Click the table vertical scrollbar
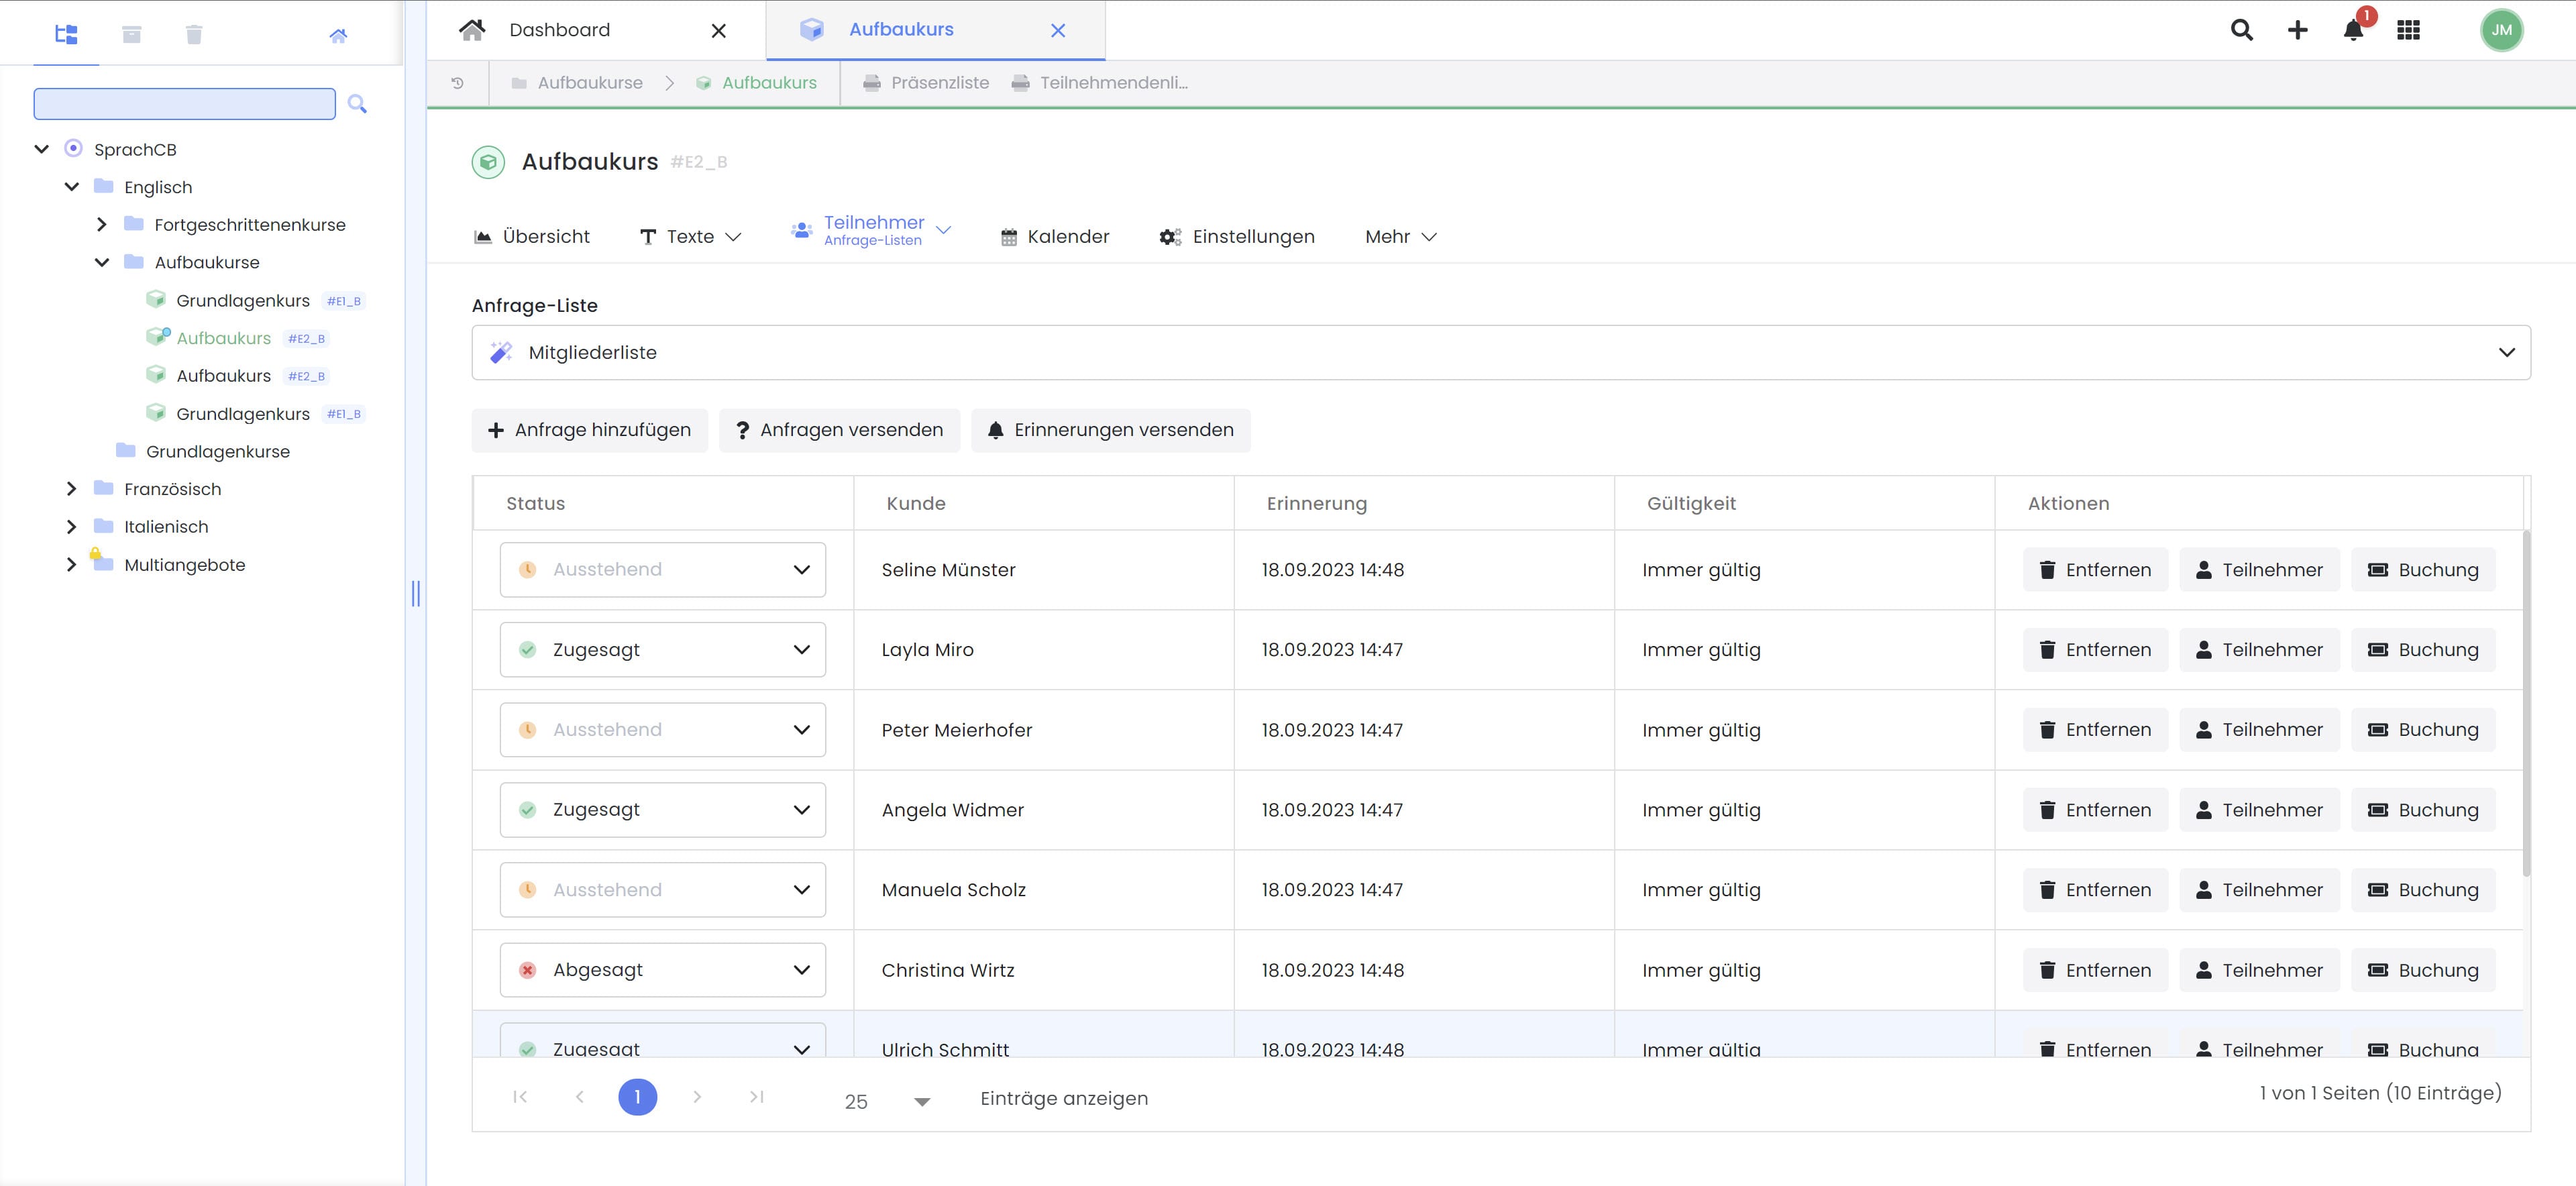Image resolution: width=2576 pixels, height=1186 pixels. tap(2526, 704)
